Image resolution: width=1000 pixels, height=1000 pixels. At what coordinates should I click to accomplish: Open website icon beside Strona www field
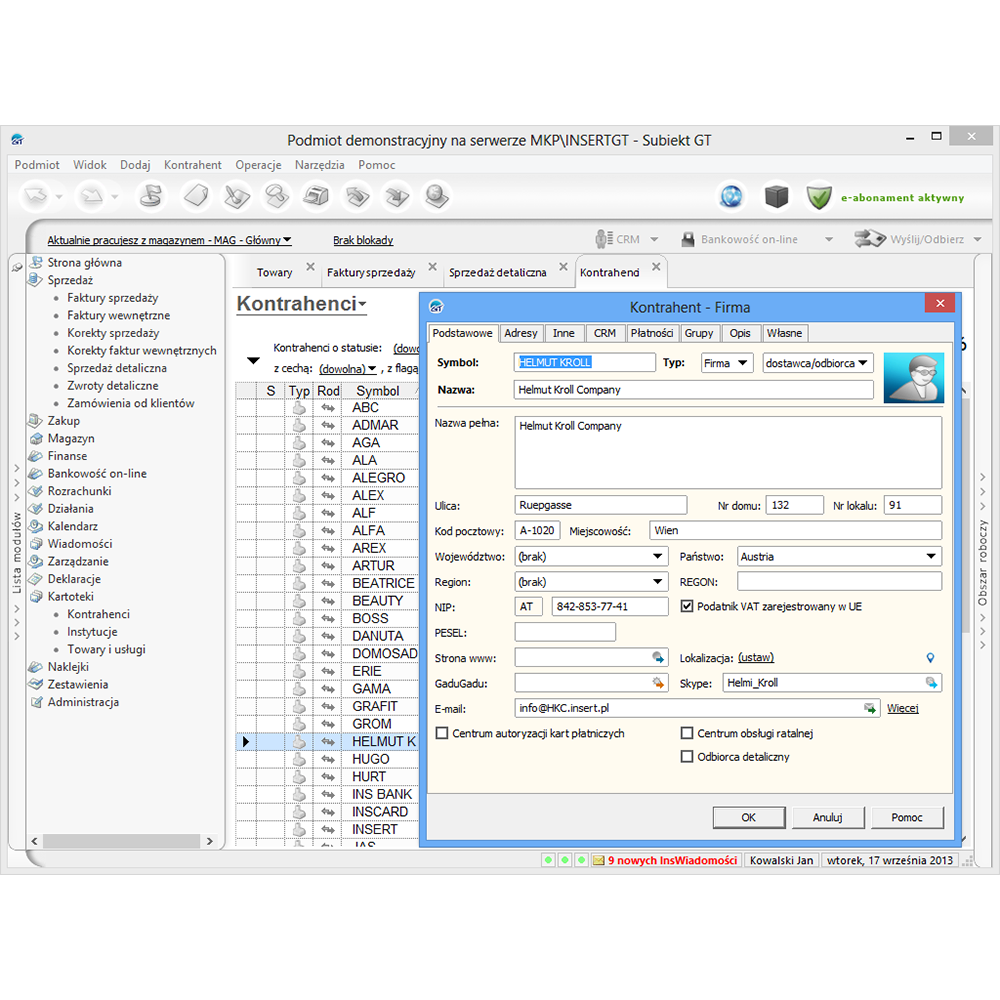point(658,657)
